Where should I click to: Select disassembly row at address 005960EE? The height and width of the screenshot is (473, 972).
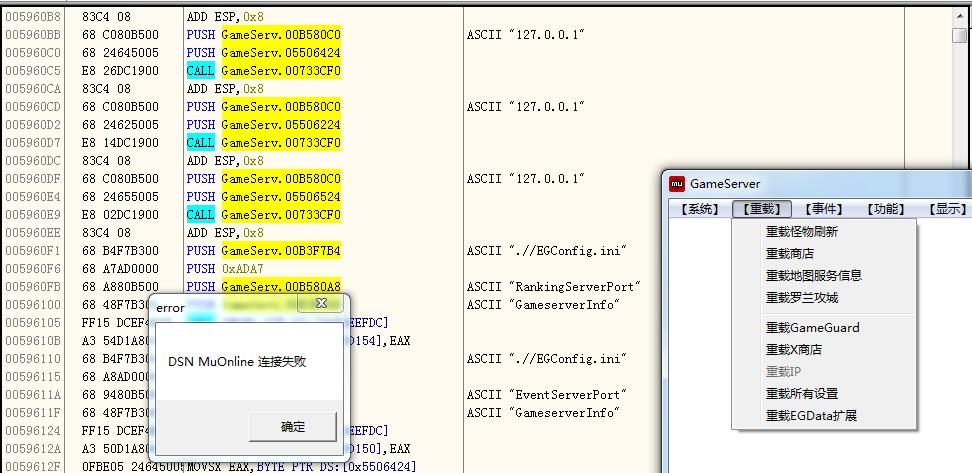coord(332,232)
